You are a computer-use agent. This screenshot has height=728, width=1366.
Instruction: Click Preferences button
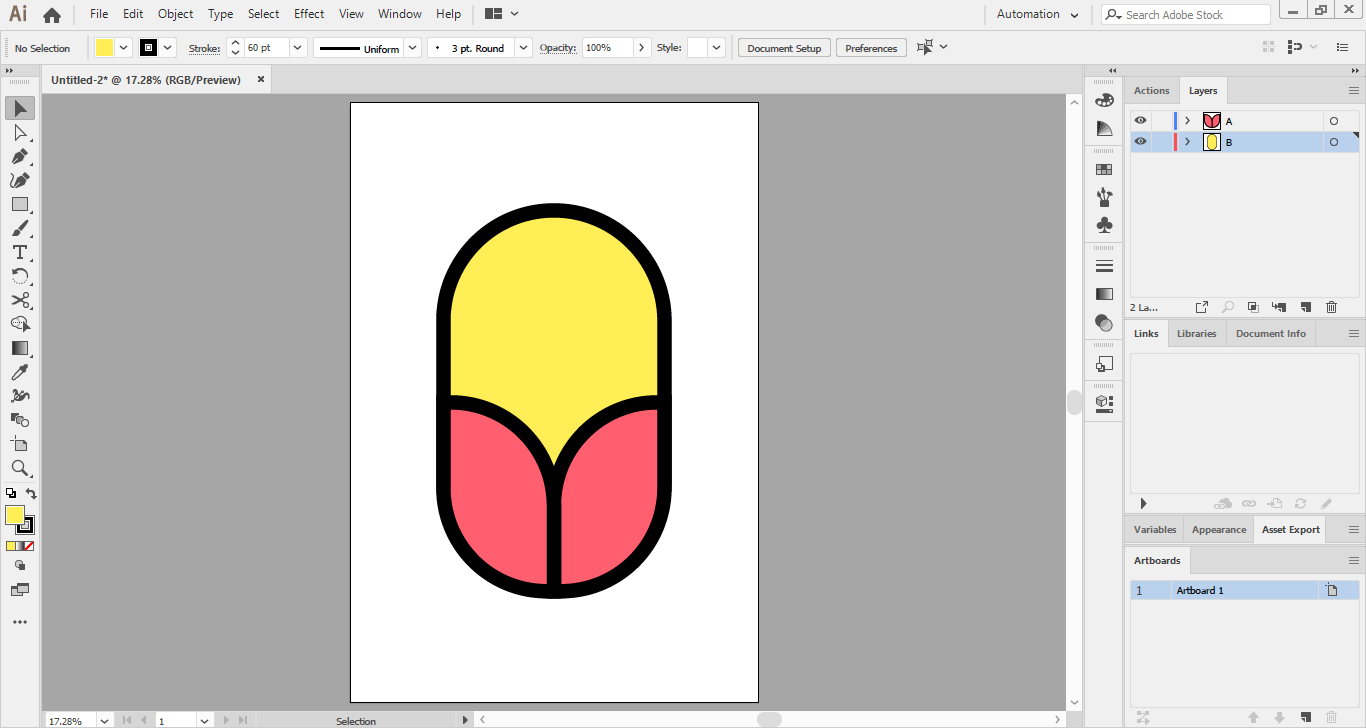click(871, 48)
